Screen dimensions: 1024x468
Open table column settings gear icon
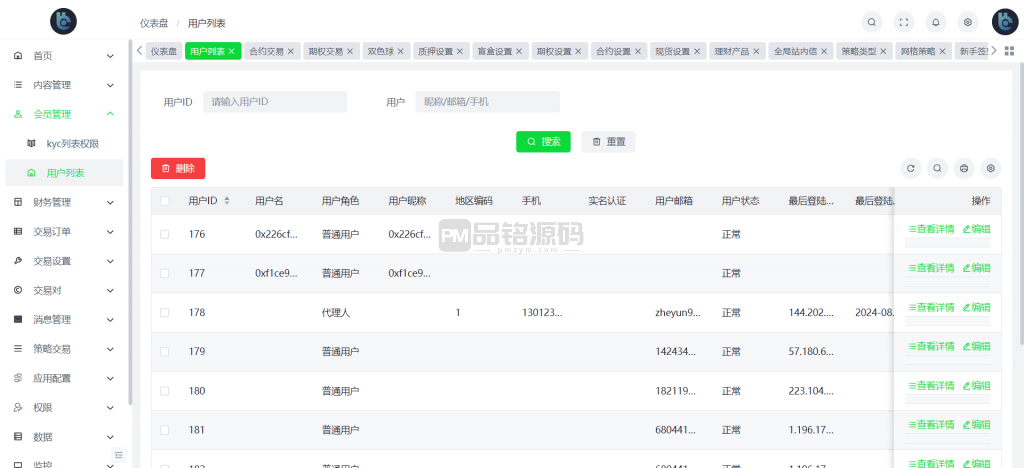[991, 168]
